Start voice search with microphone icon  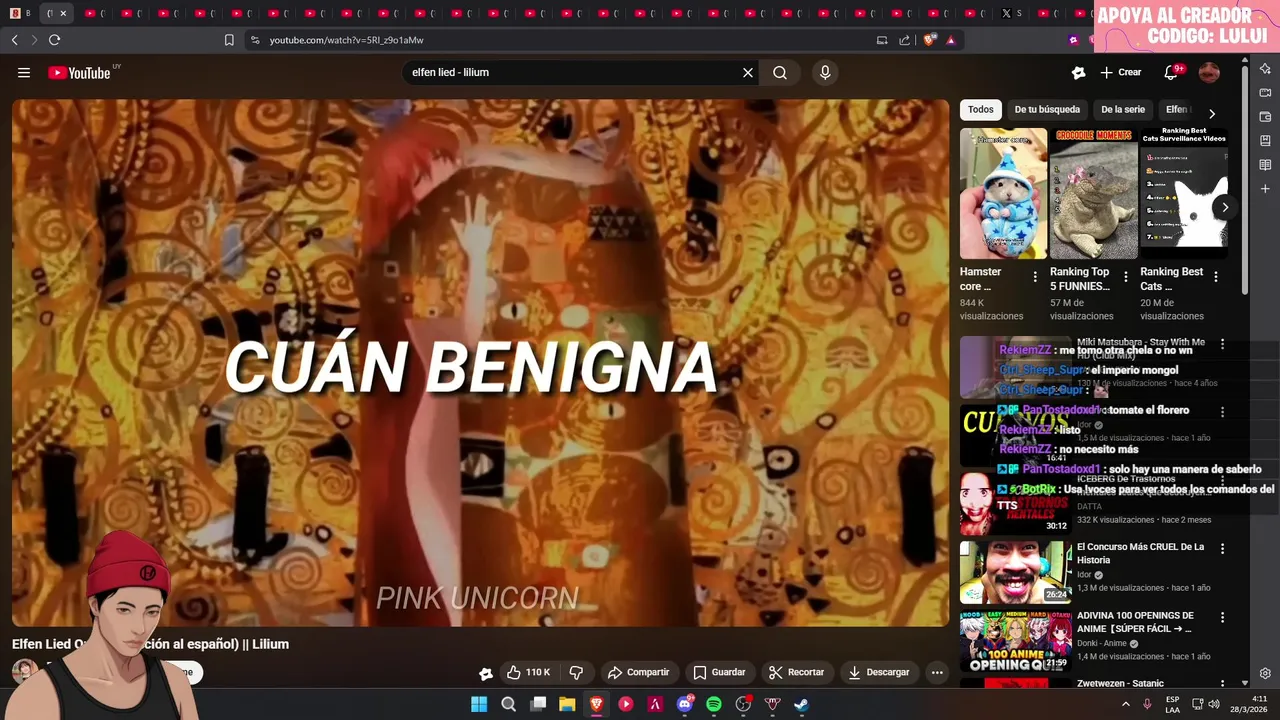tap(825, 72)
